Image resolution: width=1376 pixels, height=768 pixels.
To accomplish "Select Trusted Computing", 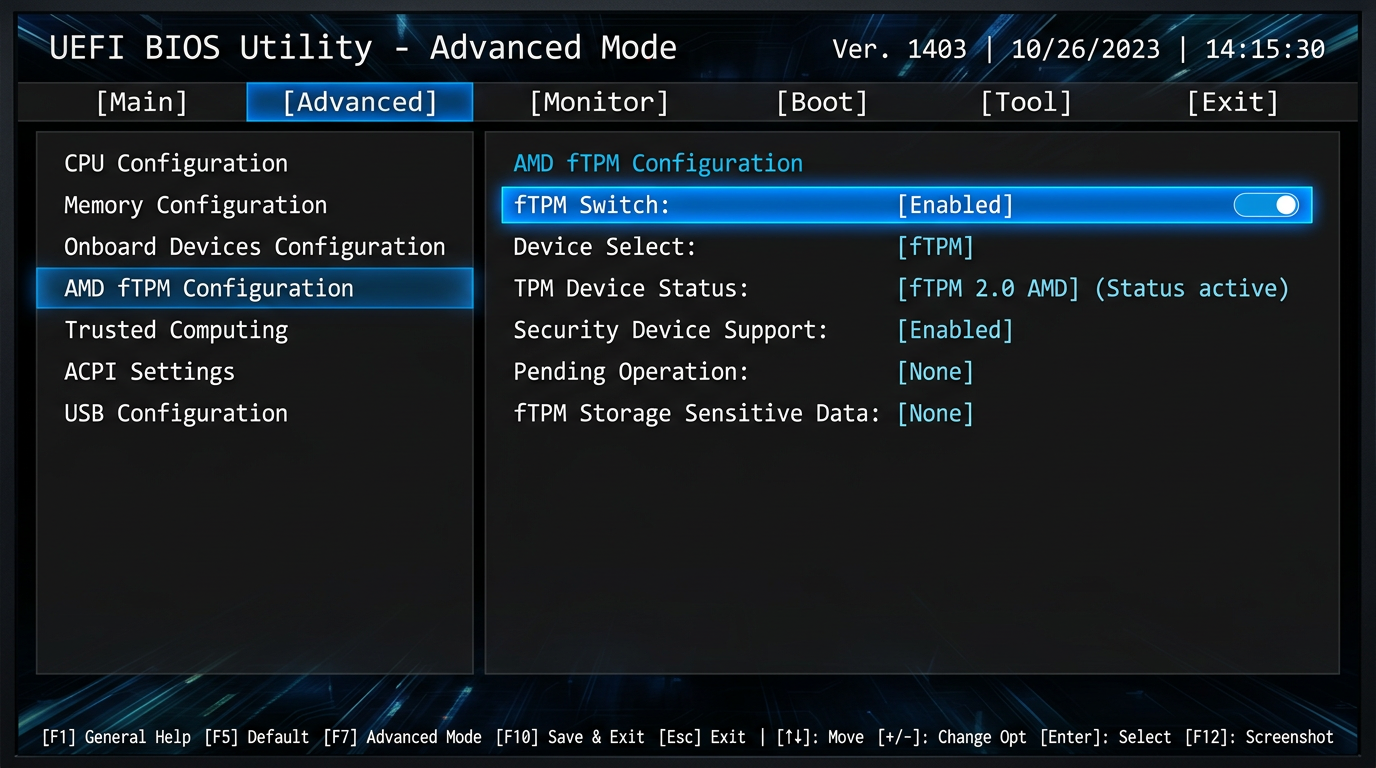I will tap(175, 329).
